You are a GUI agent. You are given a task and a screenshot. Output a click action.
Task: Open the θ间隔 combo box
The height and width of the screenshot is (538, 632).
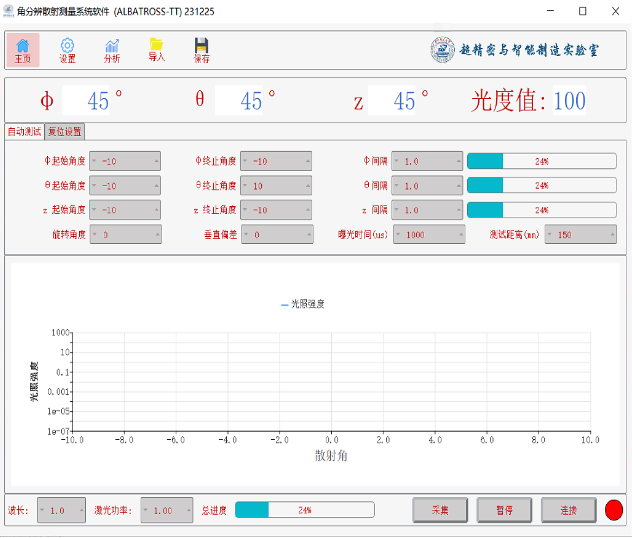click(x=427, y=186)
